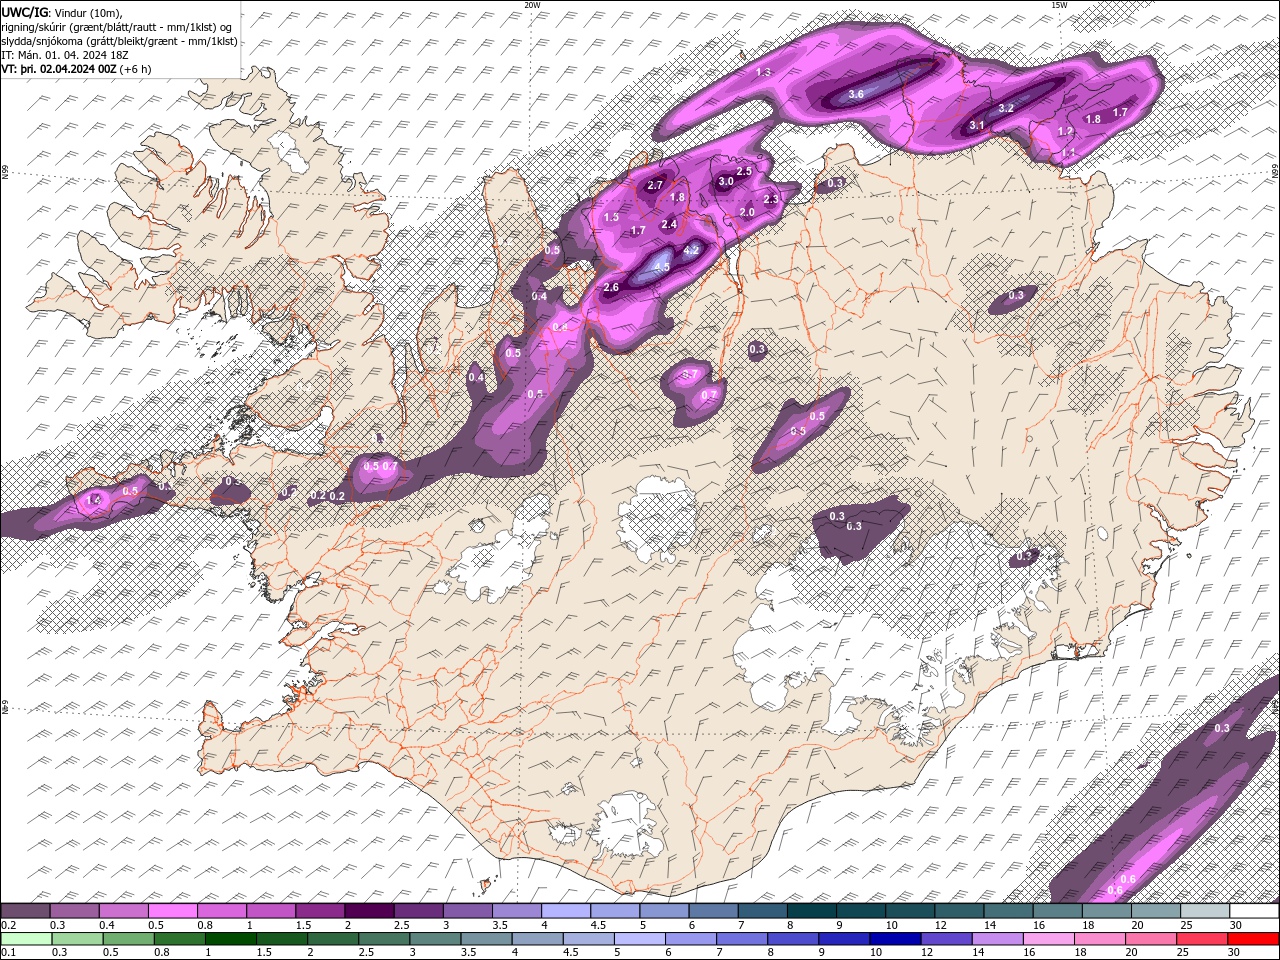1280x960 pixels.
Task: Click the light pink rain legend swatch labeled 16
Action: tap(1050, 939)
